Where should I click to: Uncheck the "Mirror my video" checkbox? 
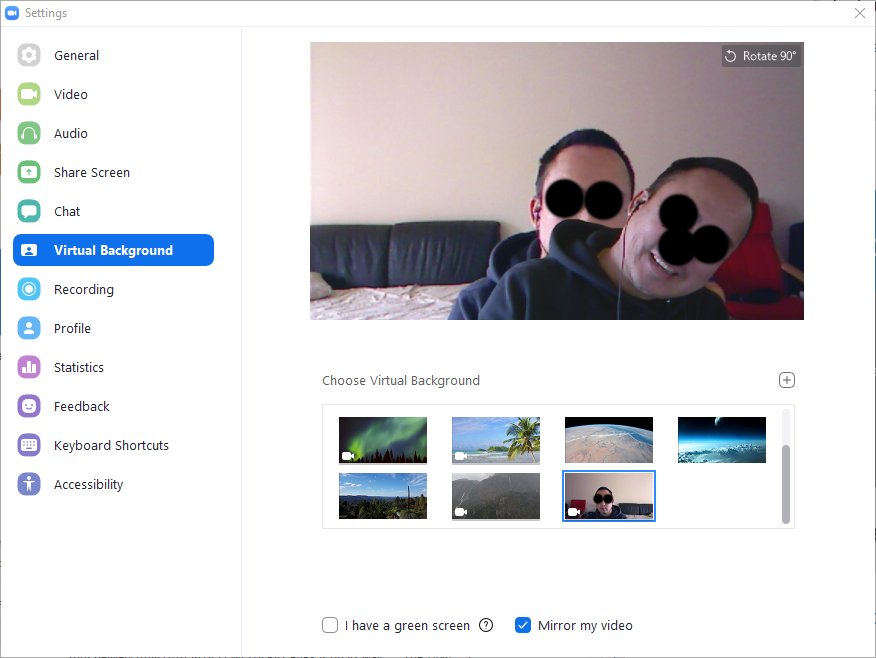522,626
